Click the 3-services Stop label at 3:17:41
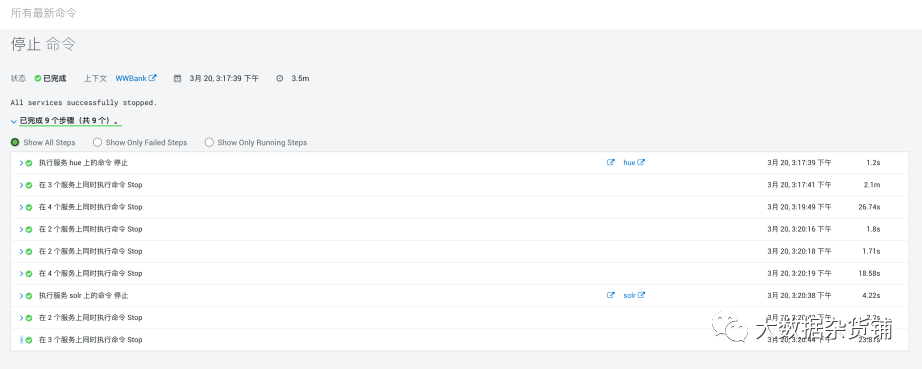The width and height of the screenshot is (922, 369). (91, 185)
